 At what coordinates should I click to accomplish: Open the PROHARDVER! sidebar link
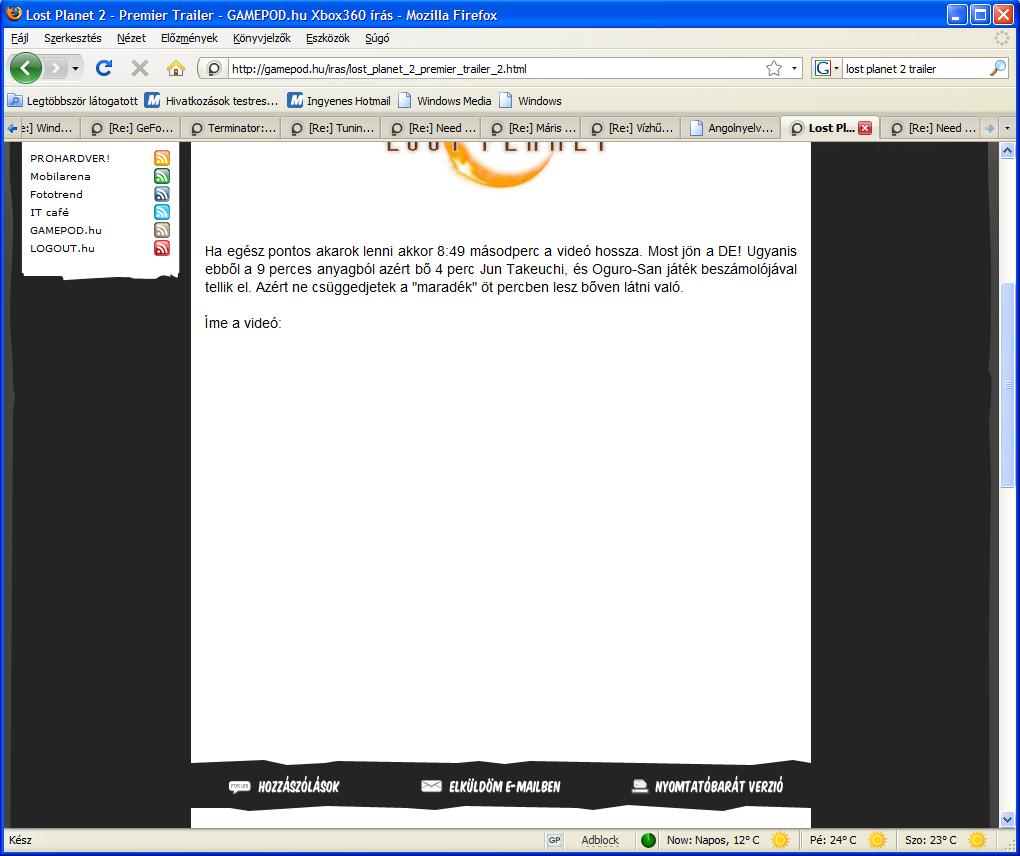pyautogui.click(x=70, y=158)
